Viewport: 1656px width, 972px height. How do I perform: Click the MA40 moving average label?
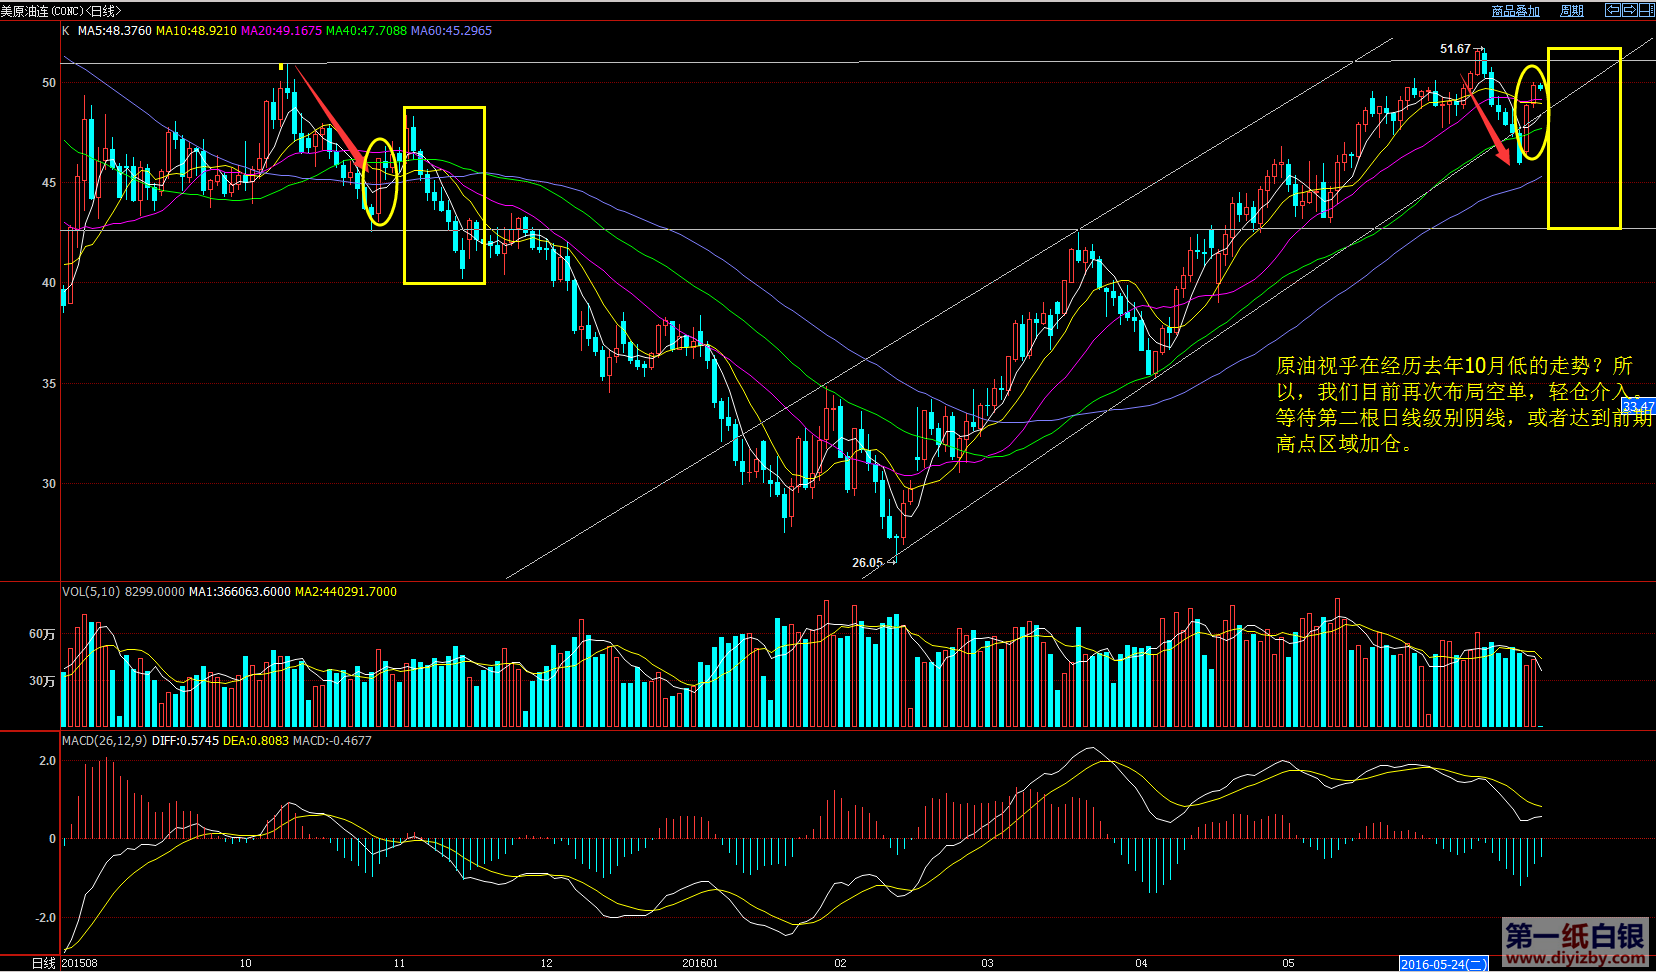(x=366, y=31)
